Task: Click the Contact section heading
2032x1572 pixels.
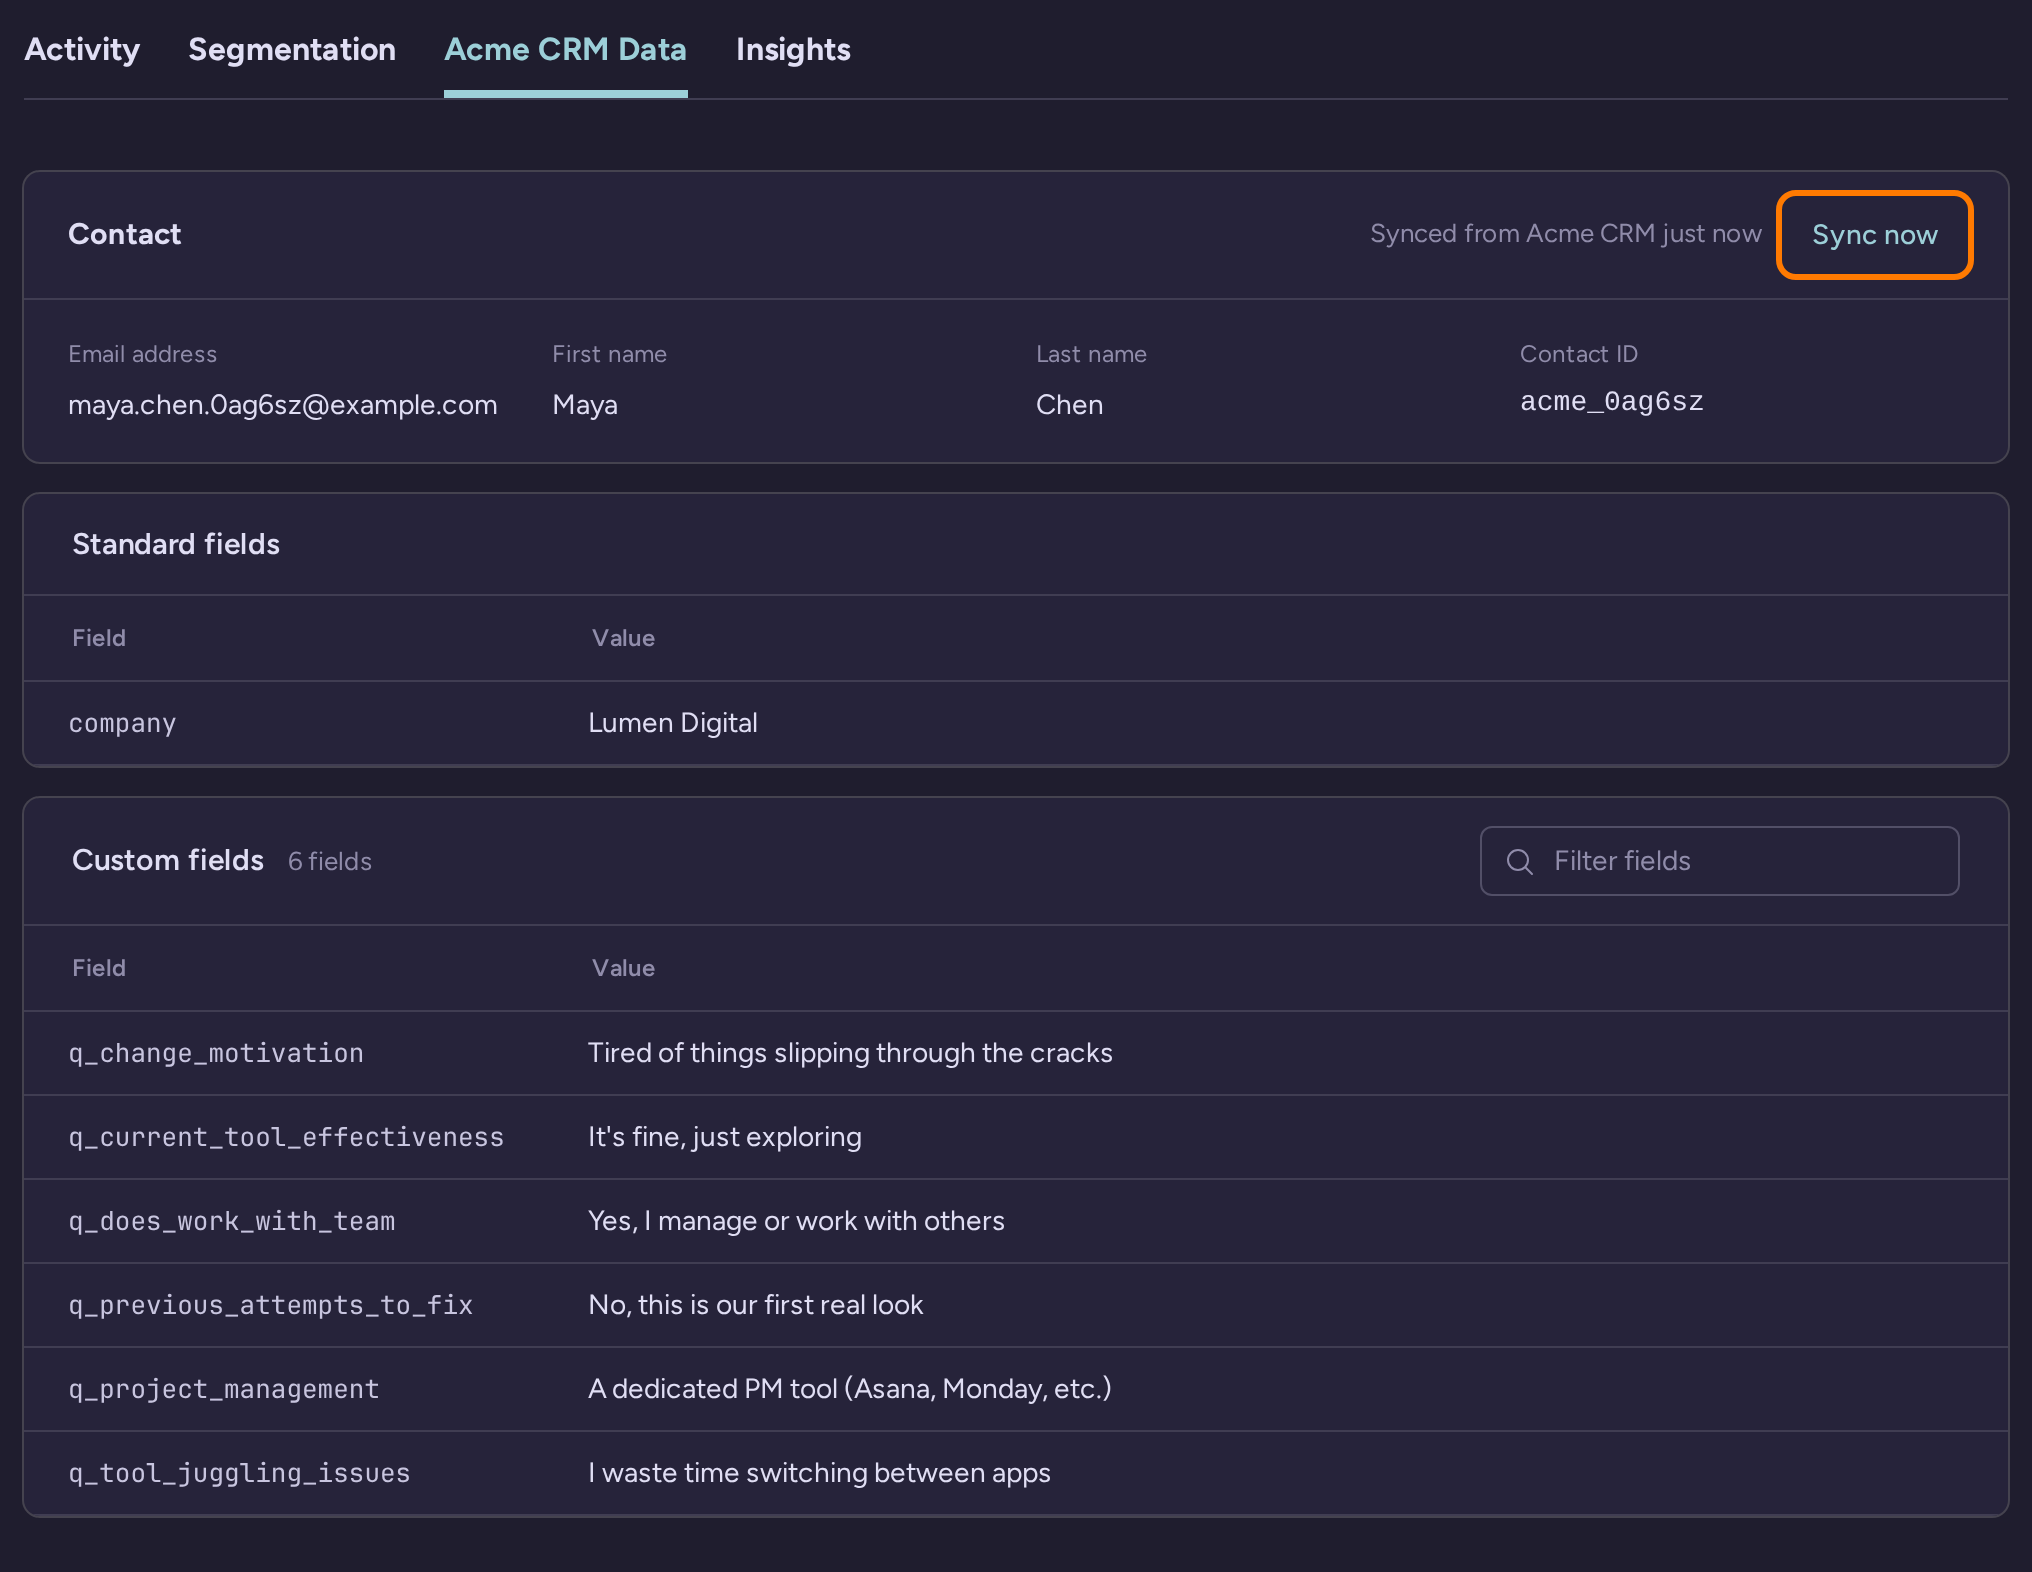Action: click(x=125, y=234)
